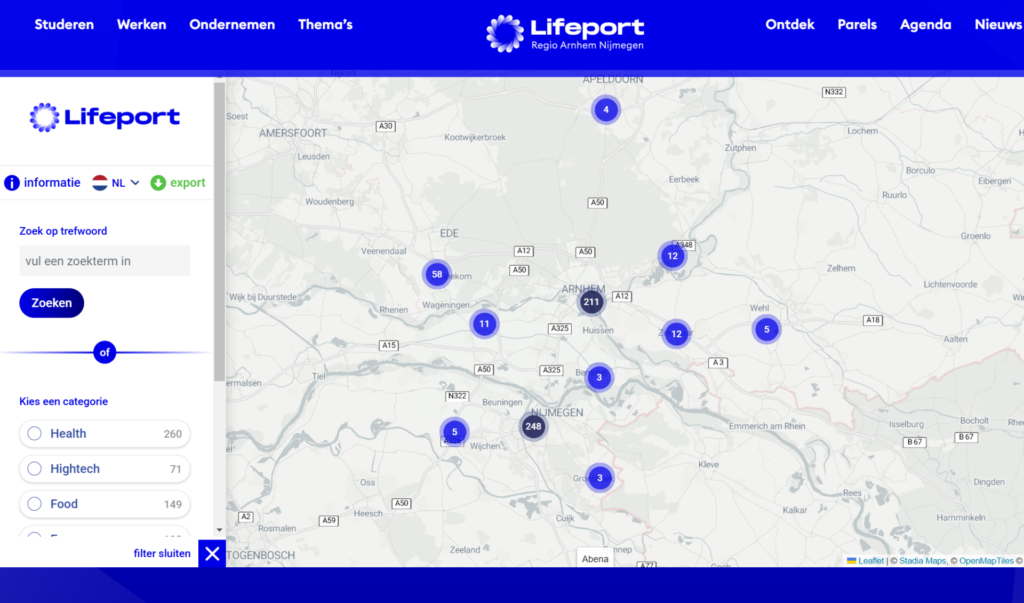This screenshot has width=1024, height=603.
Task: Click the Food category count 149
Action: tap(172, 504)
